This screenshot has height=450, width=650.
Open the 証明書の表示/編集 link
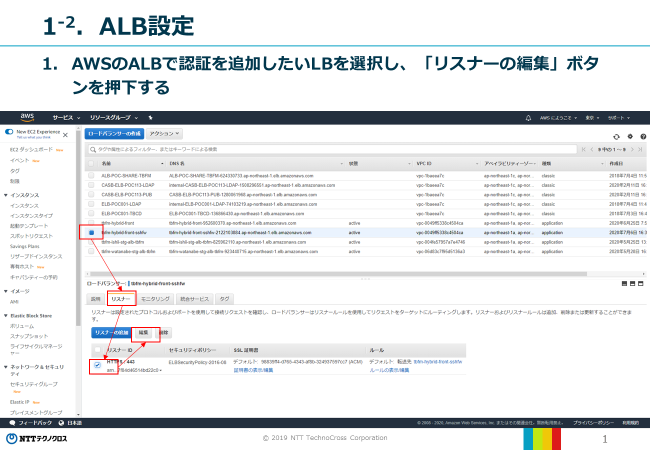tap(253, 370)
